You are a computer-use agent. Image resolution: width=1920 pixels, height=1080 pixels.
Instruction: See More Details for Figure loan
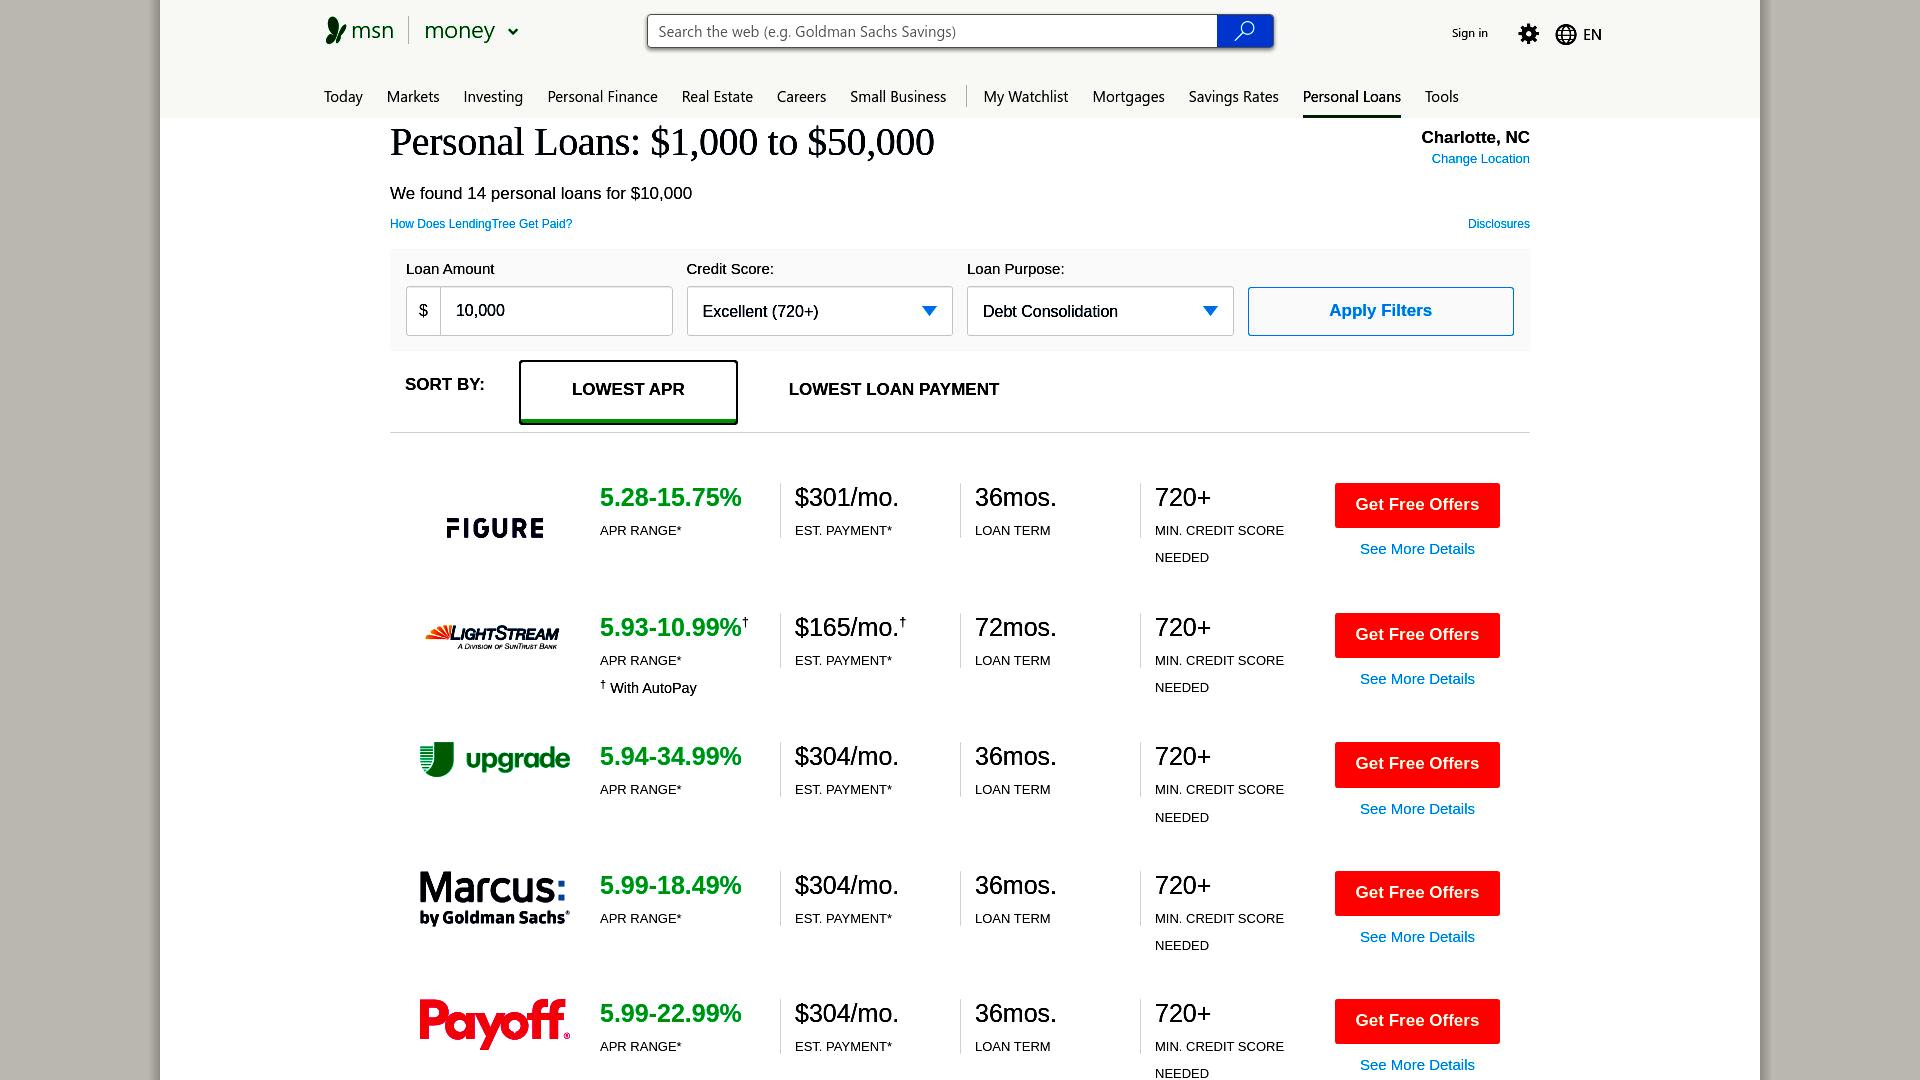(1417, 549)
